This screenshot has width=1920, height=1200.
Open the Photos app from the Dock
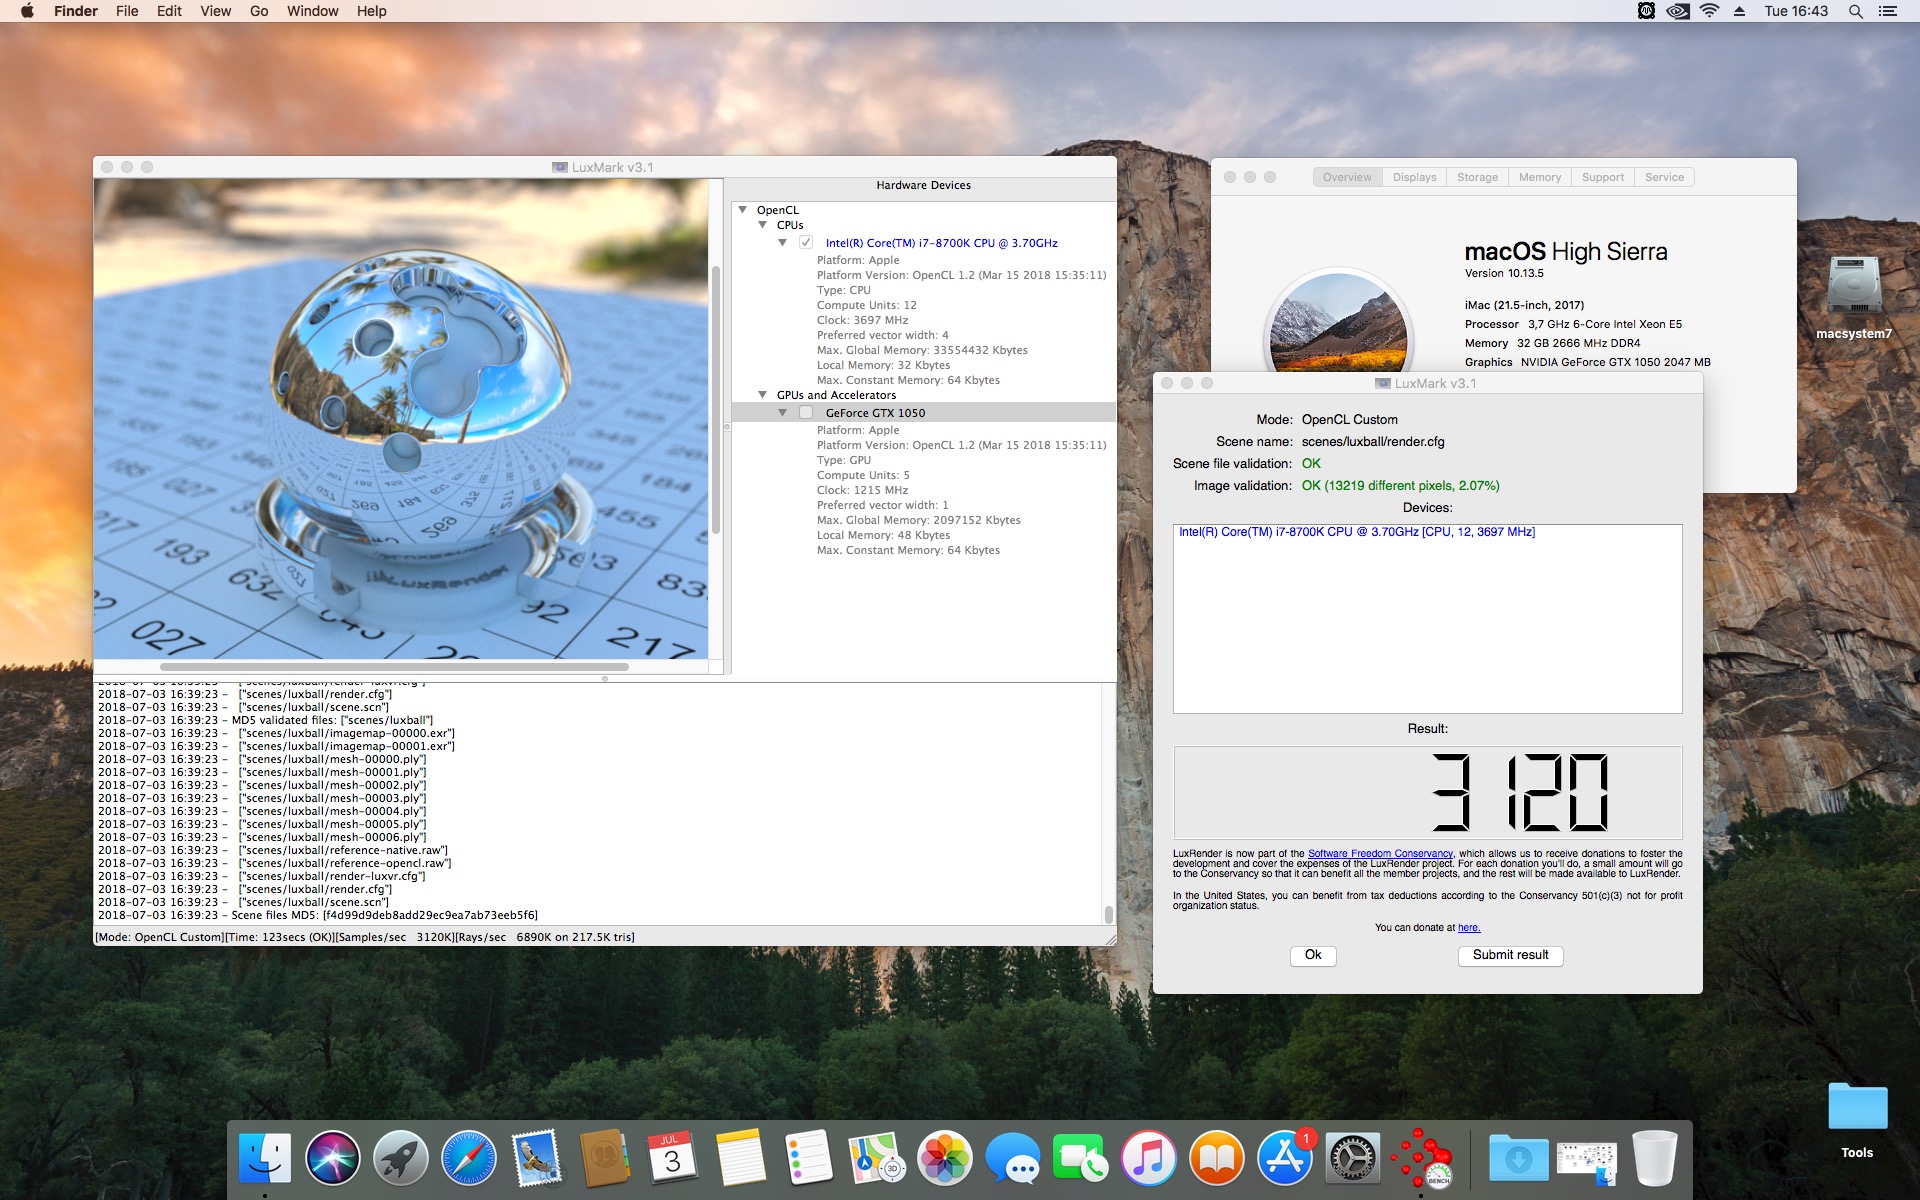[944, 1159]
